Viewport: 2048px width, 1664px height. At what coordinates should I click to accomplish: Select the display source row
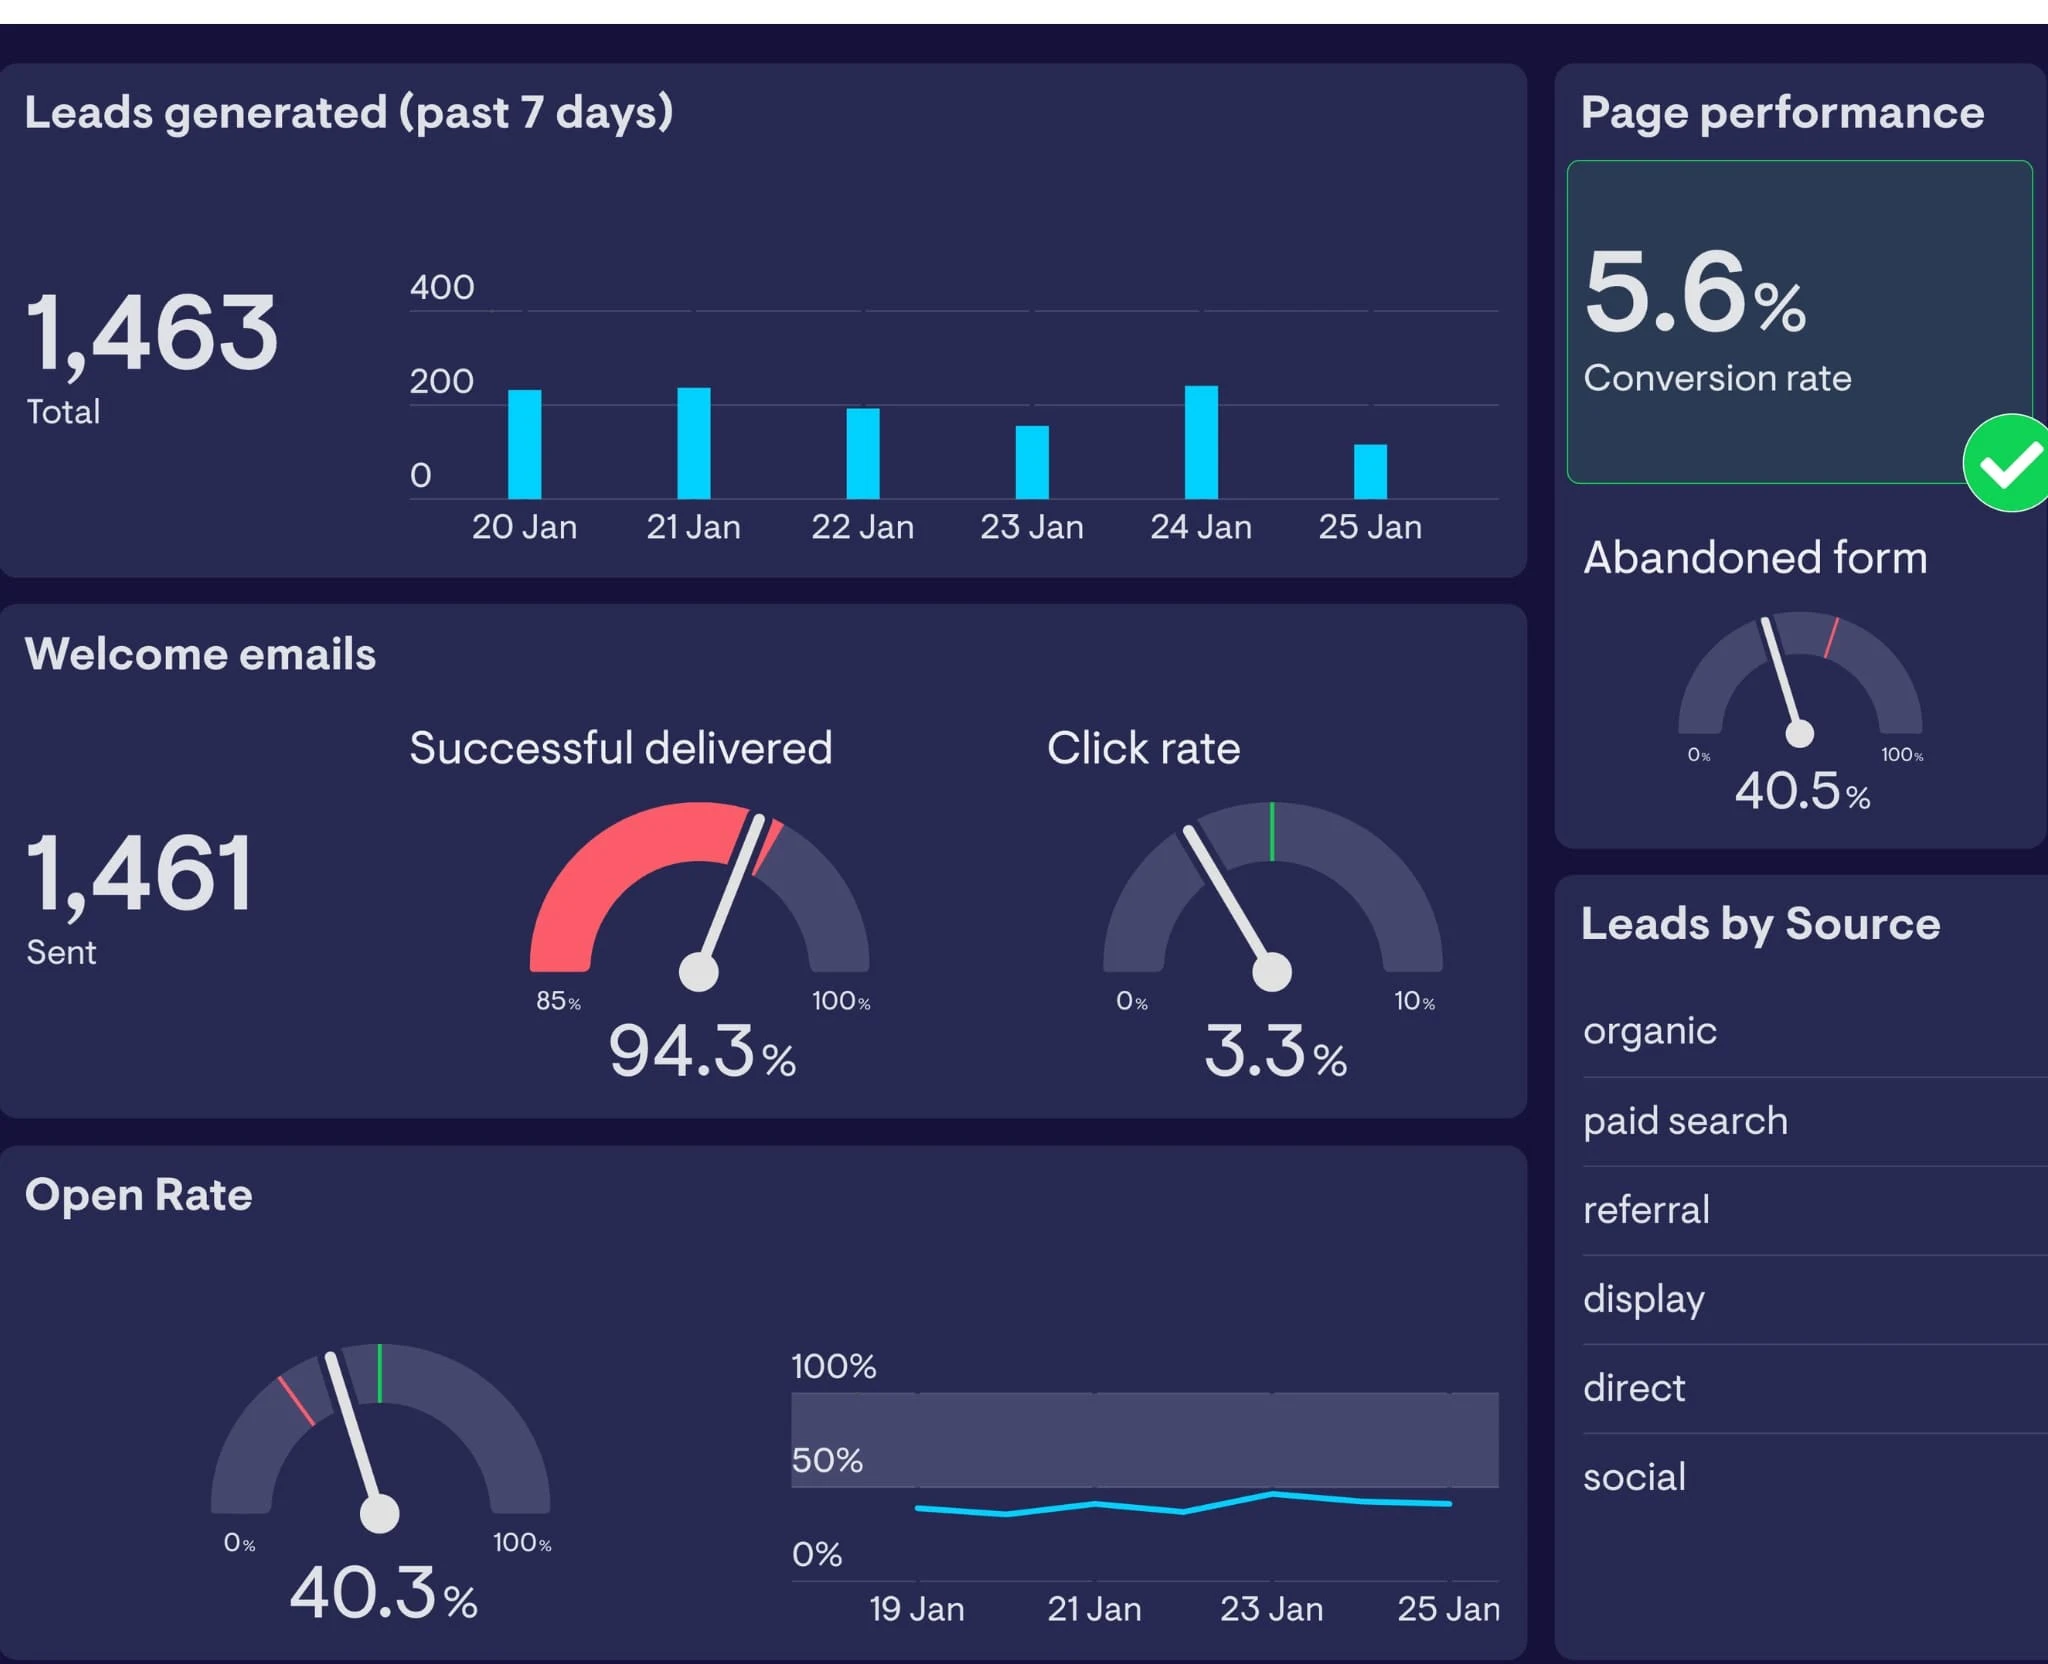(1643, 1299)
